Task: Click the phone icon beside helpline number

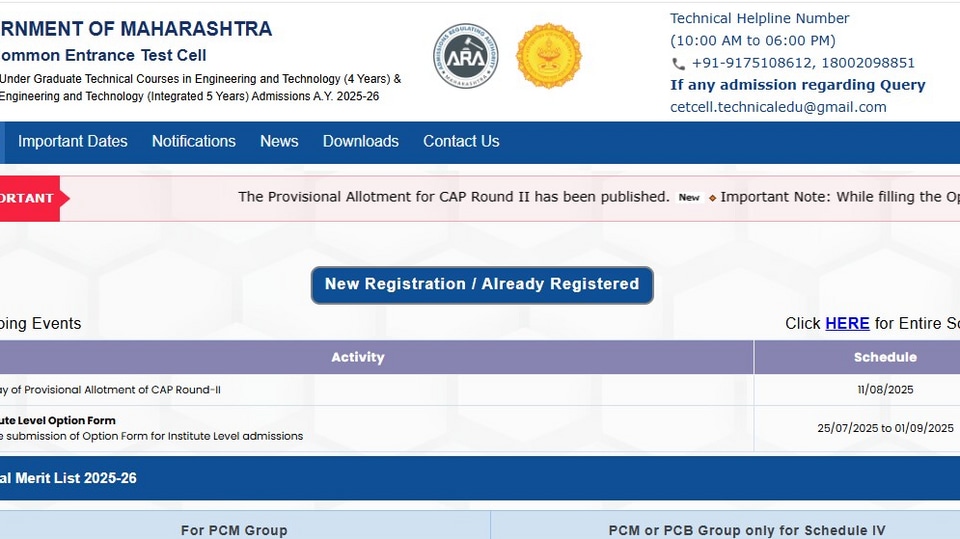Action: point(678,63)
